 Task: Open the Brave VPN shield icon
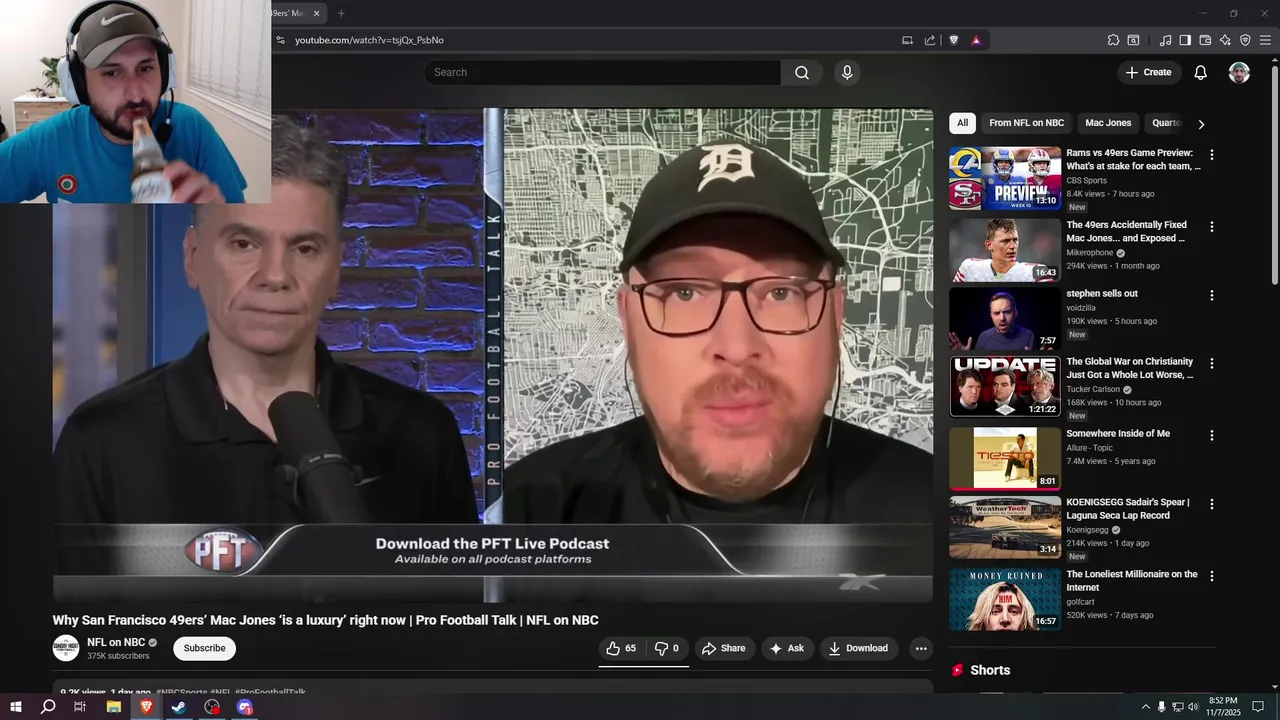pos(1245,40)
